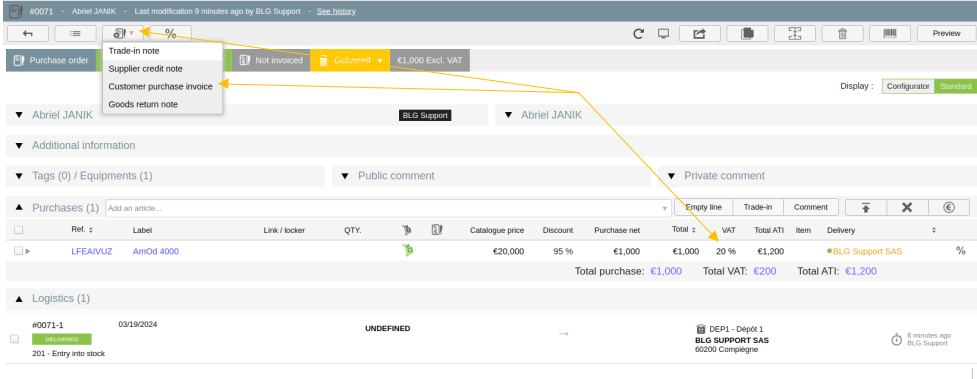Click the BLG Support SAS delivery link
The width and height of the screenshot is (977, 379).
tap(867, 251)
